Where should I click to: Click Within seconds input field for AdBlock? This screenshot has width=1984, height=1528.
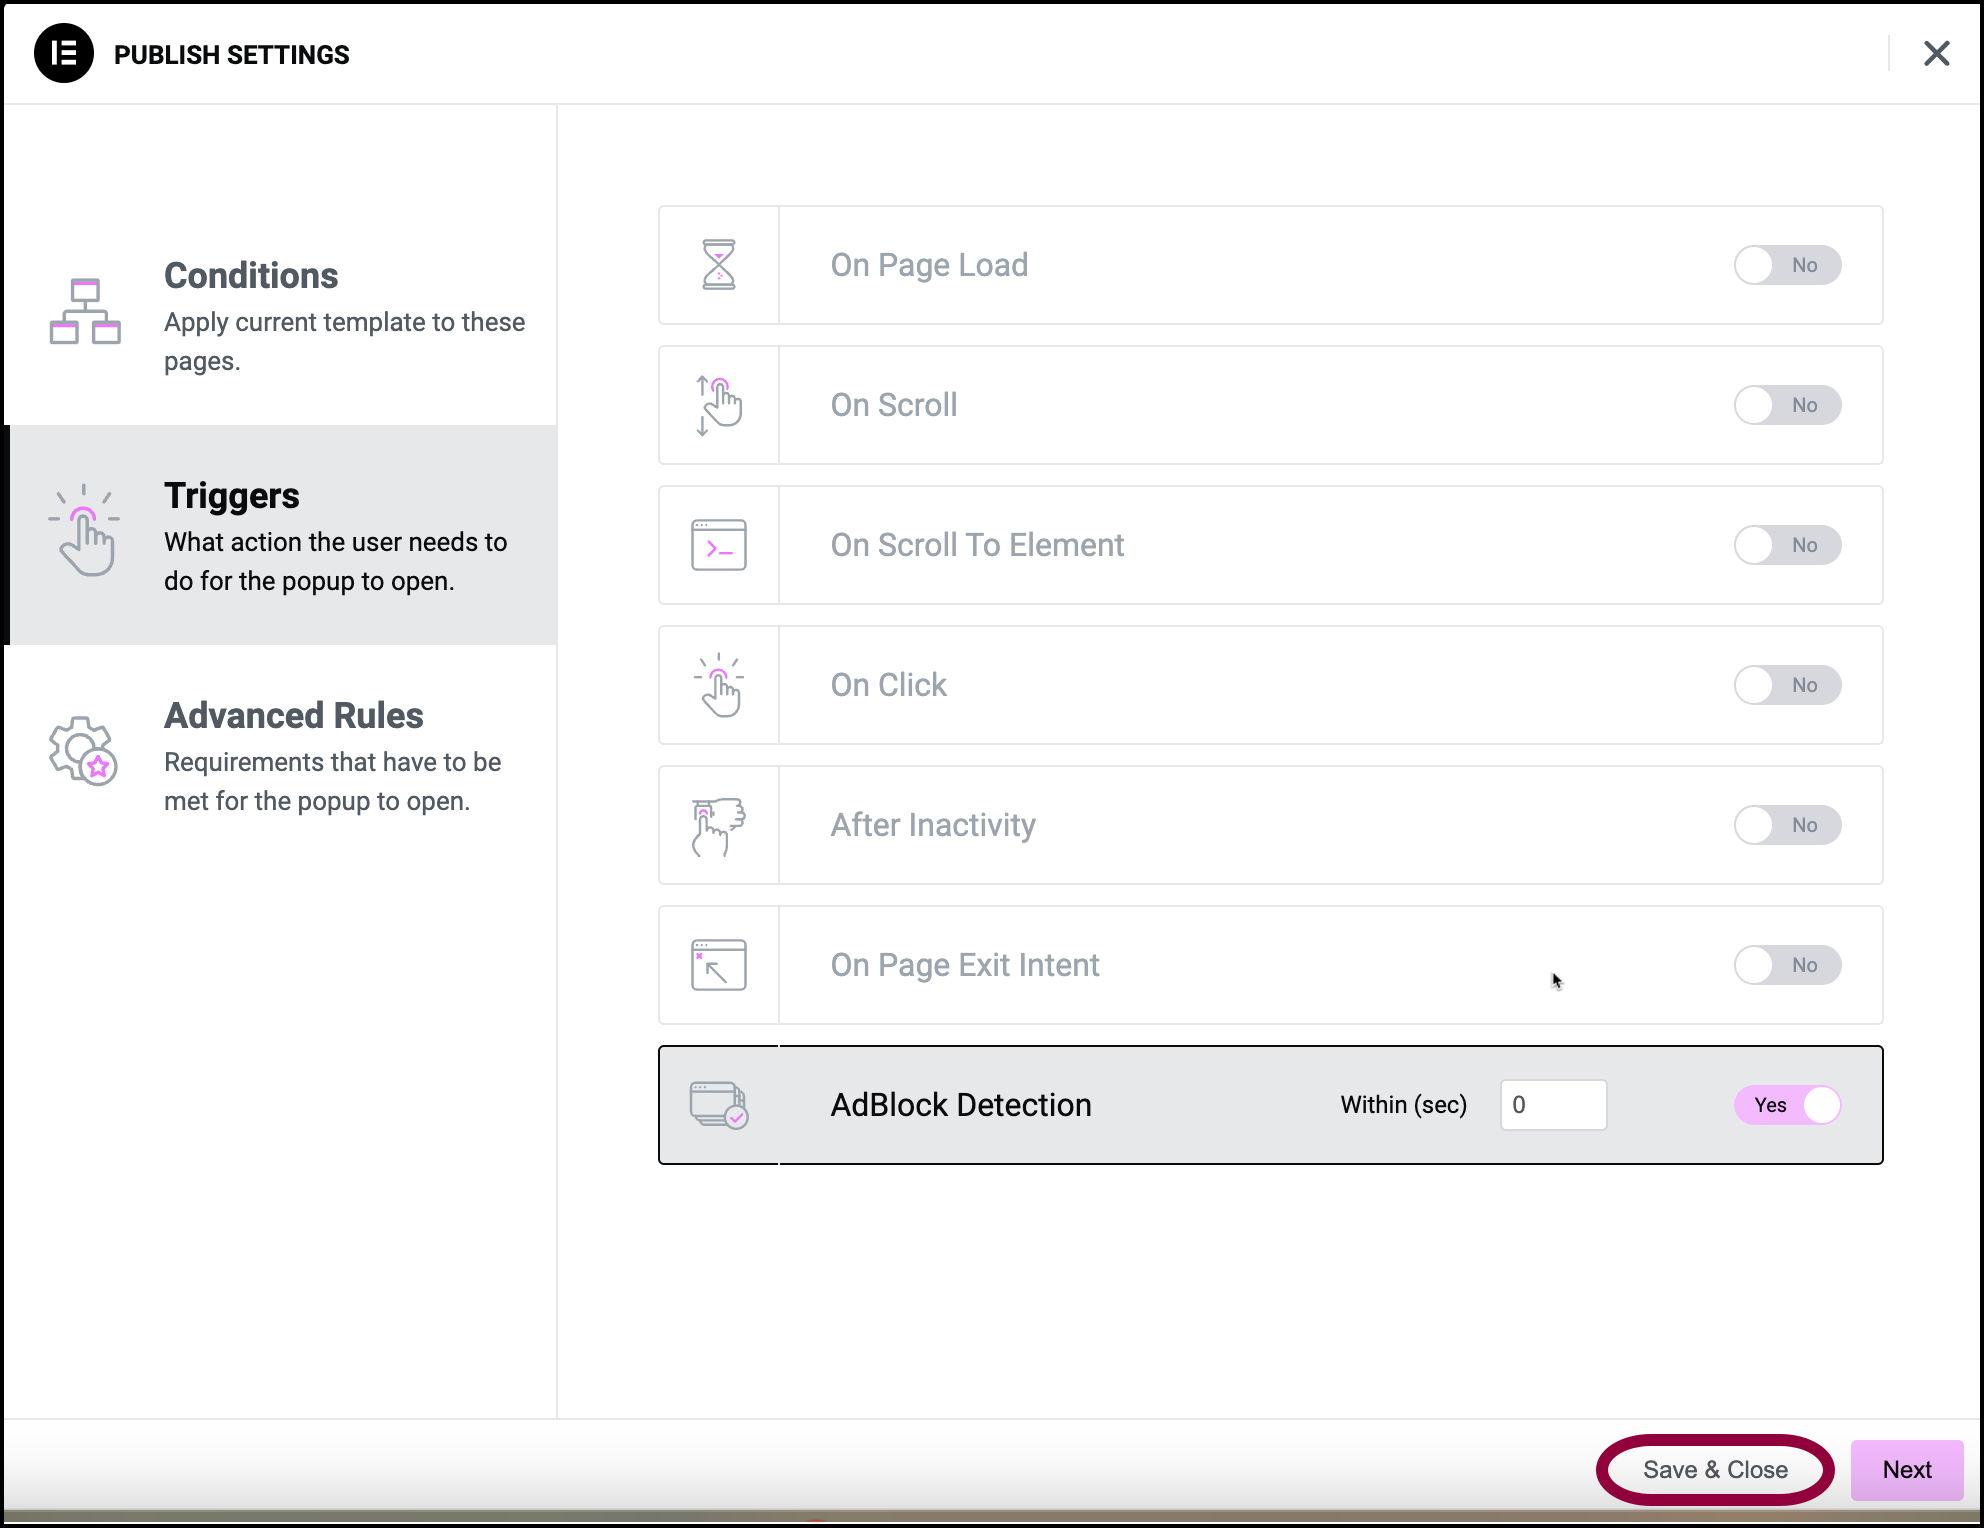1551,1104
